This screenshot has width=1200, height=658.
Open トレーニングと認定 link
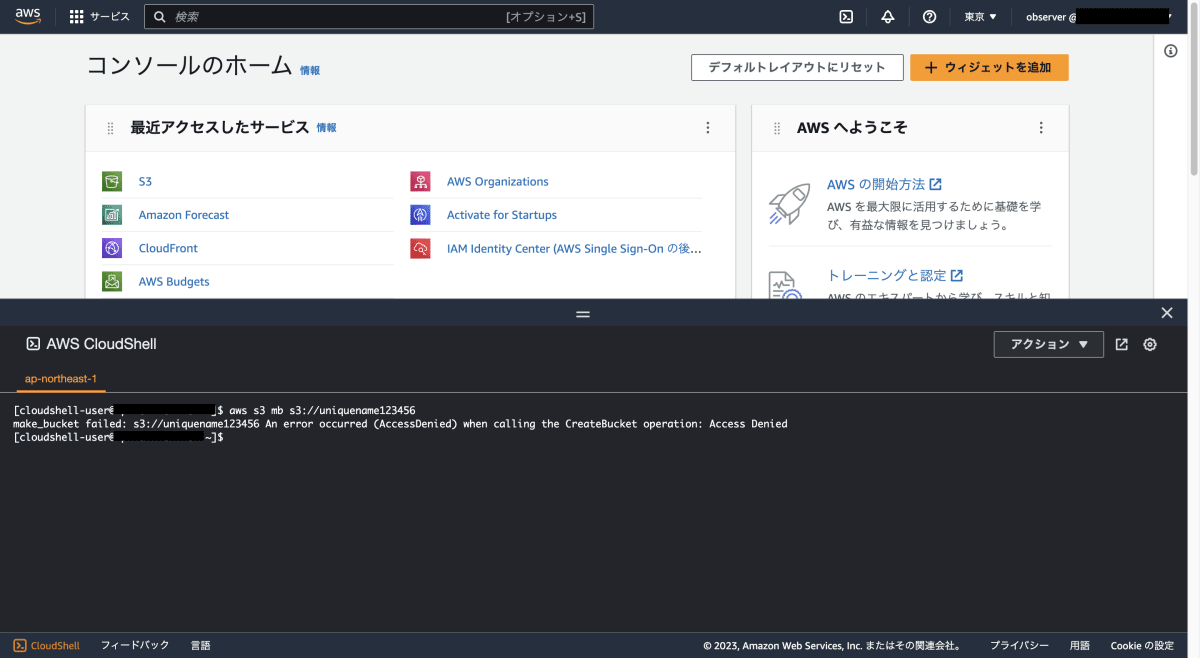895,275
